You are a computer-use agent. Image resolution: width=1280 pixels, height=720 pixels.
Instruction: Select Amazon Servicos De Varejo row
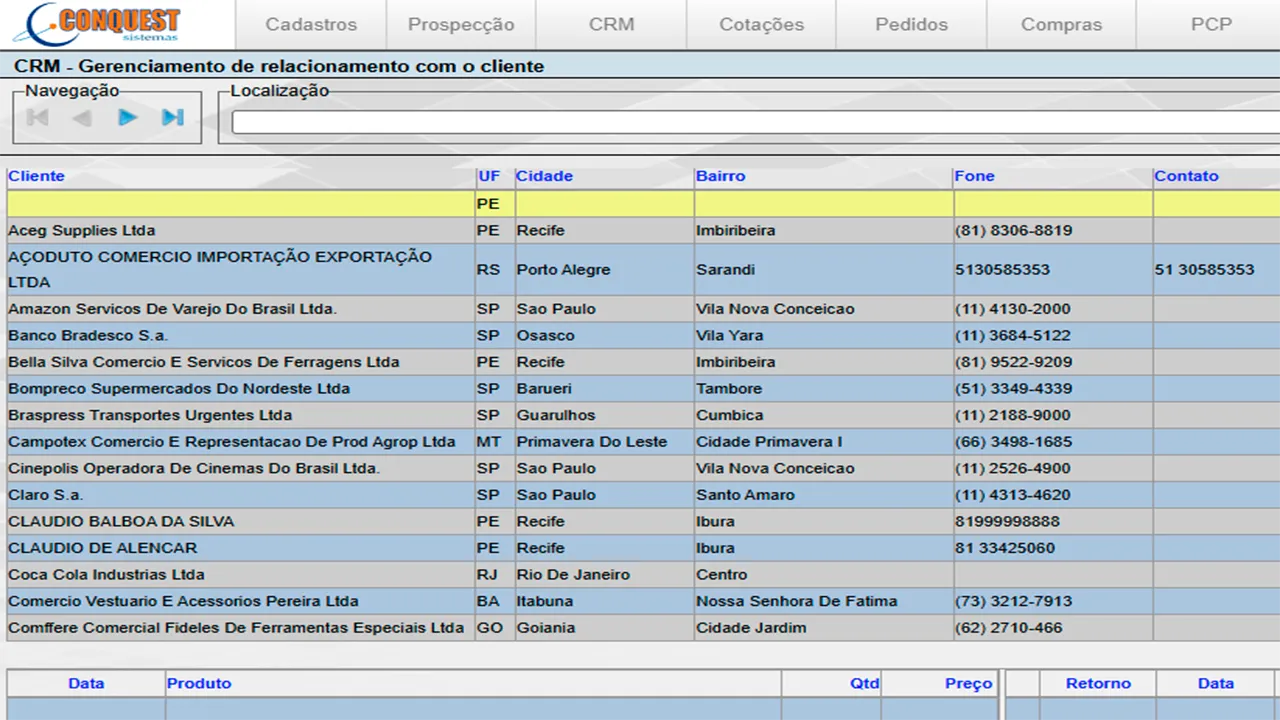click(643, 309)
